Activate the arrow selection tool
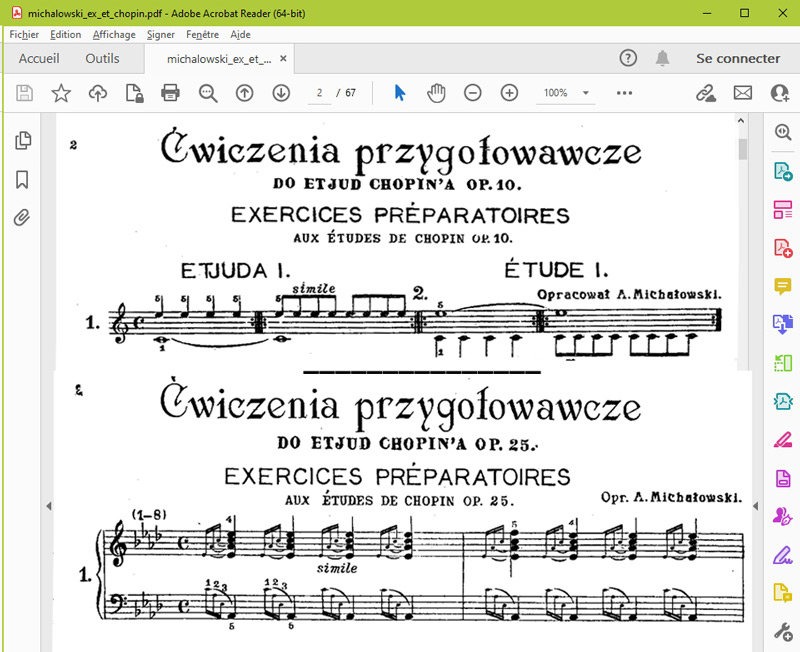The image size is (800, 652). (x=400, y=93)
